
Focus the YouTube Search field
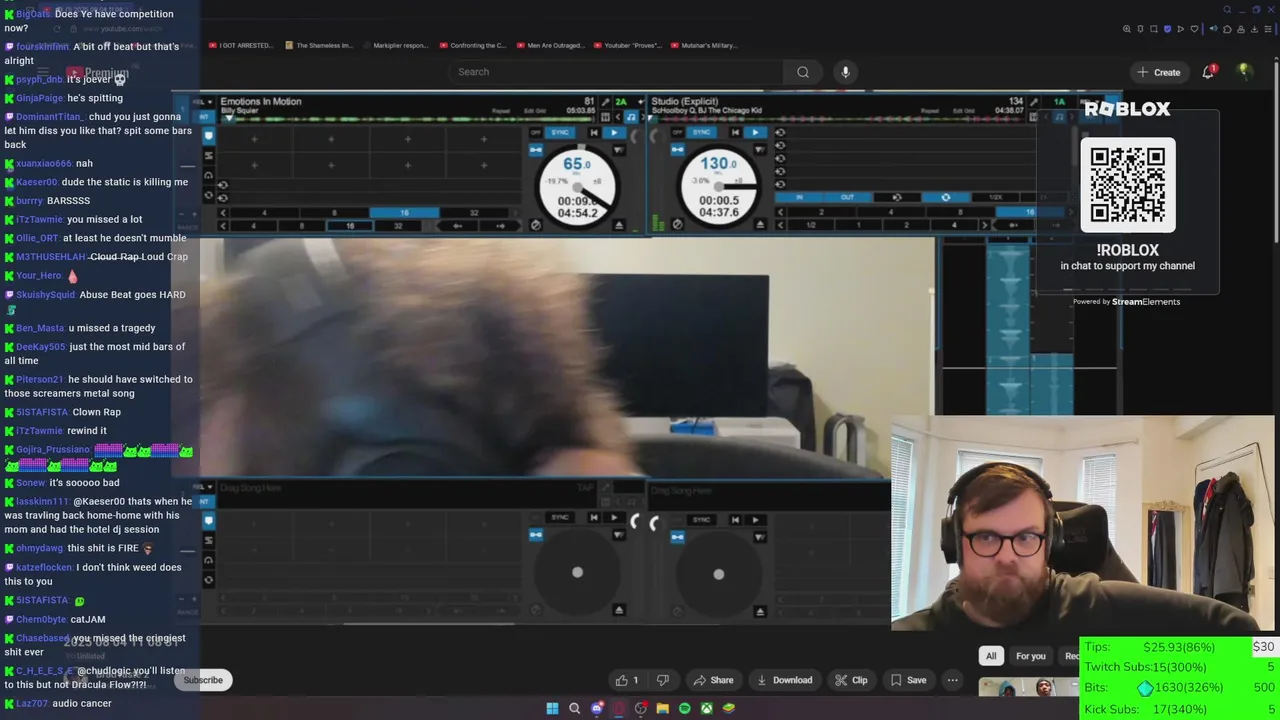click(x=615, y=72)
